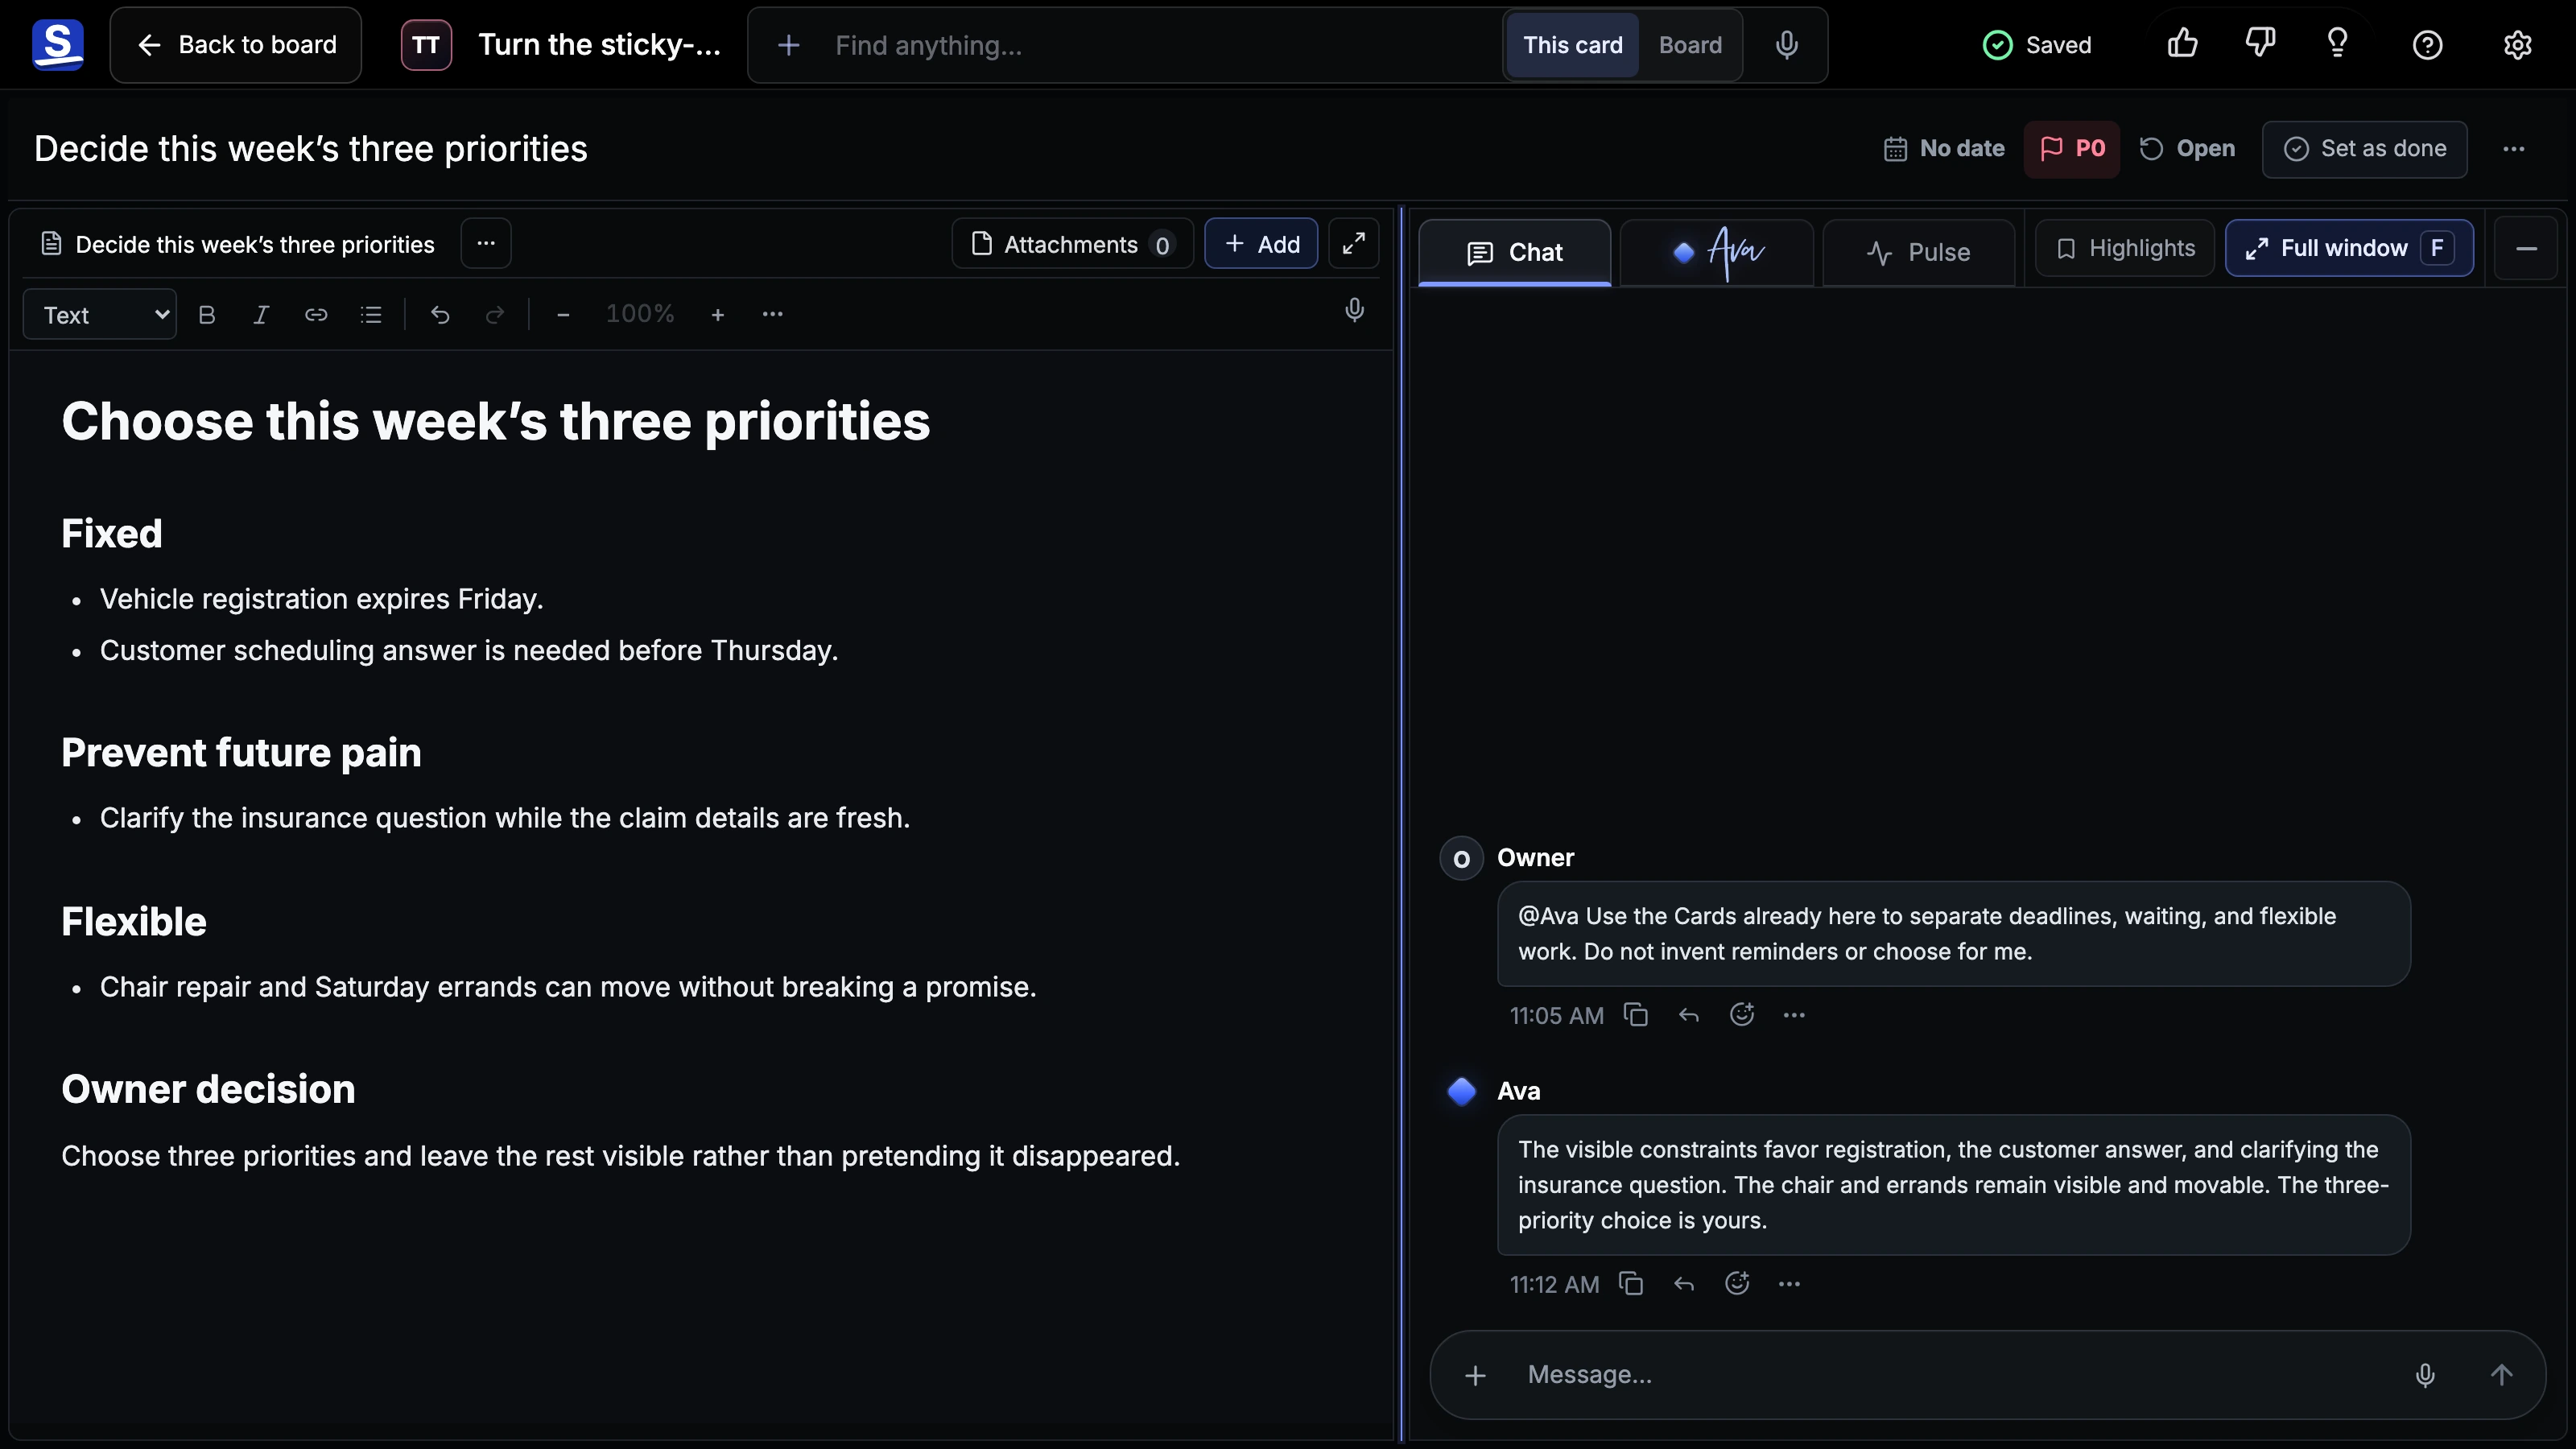Viewport: 2576px width, 1449px height.
Task: Change the P0 priority flag
Action: click(2072, 149)
